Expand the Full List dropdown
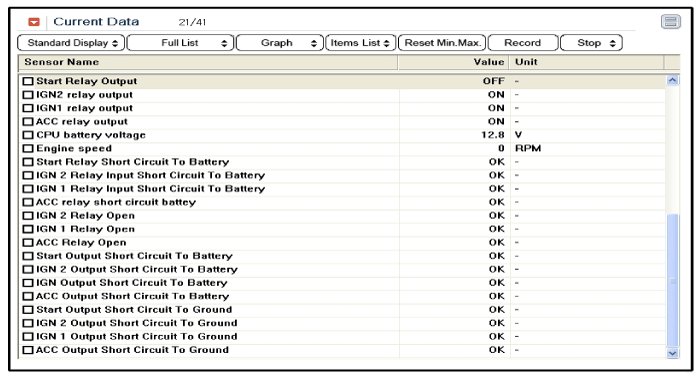This screenshot has height=377, width=700. tap(180, 43)
